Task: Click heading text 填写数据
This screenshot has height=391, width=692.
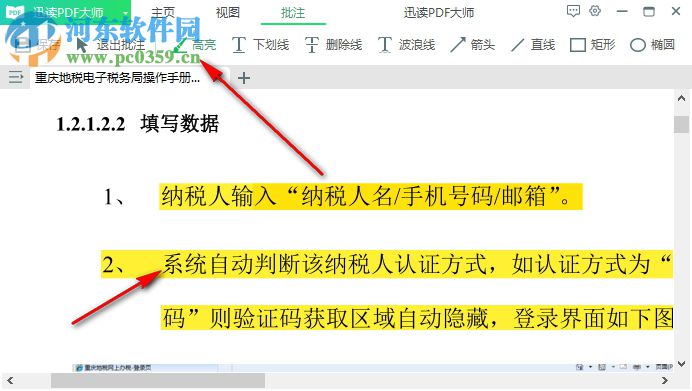Action: (180, 124)
